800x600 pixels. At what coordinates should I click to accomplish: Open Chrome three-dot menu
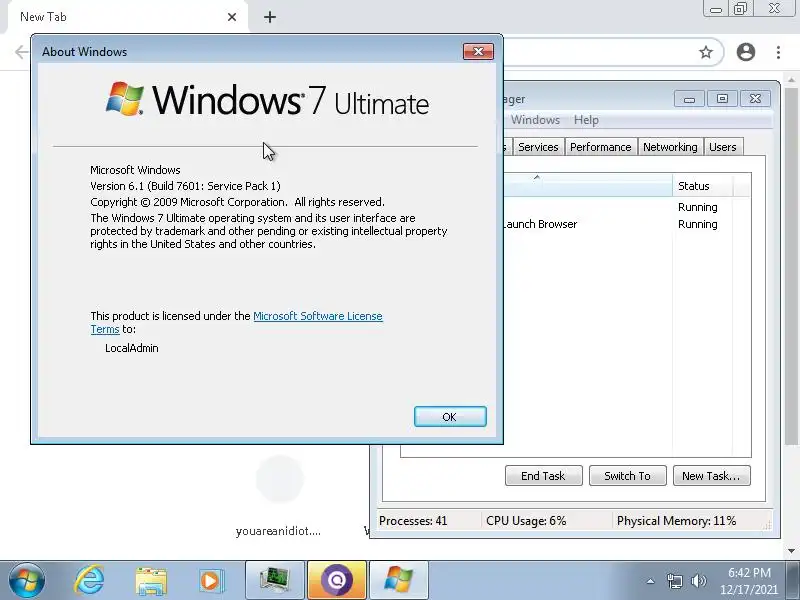tap(778, 52)
